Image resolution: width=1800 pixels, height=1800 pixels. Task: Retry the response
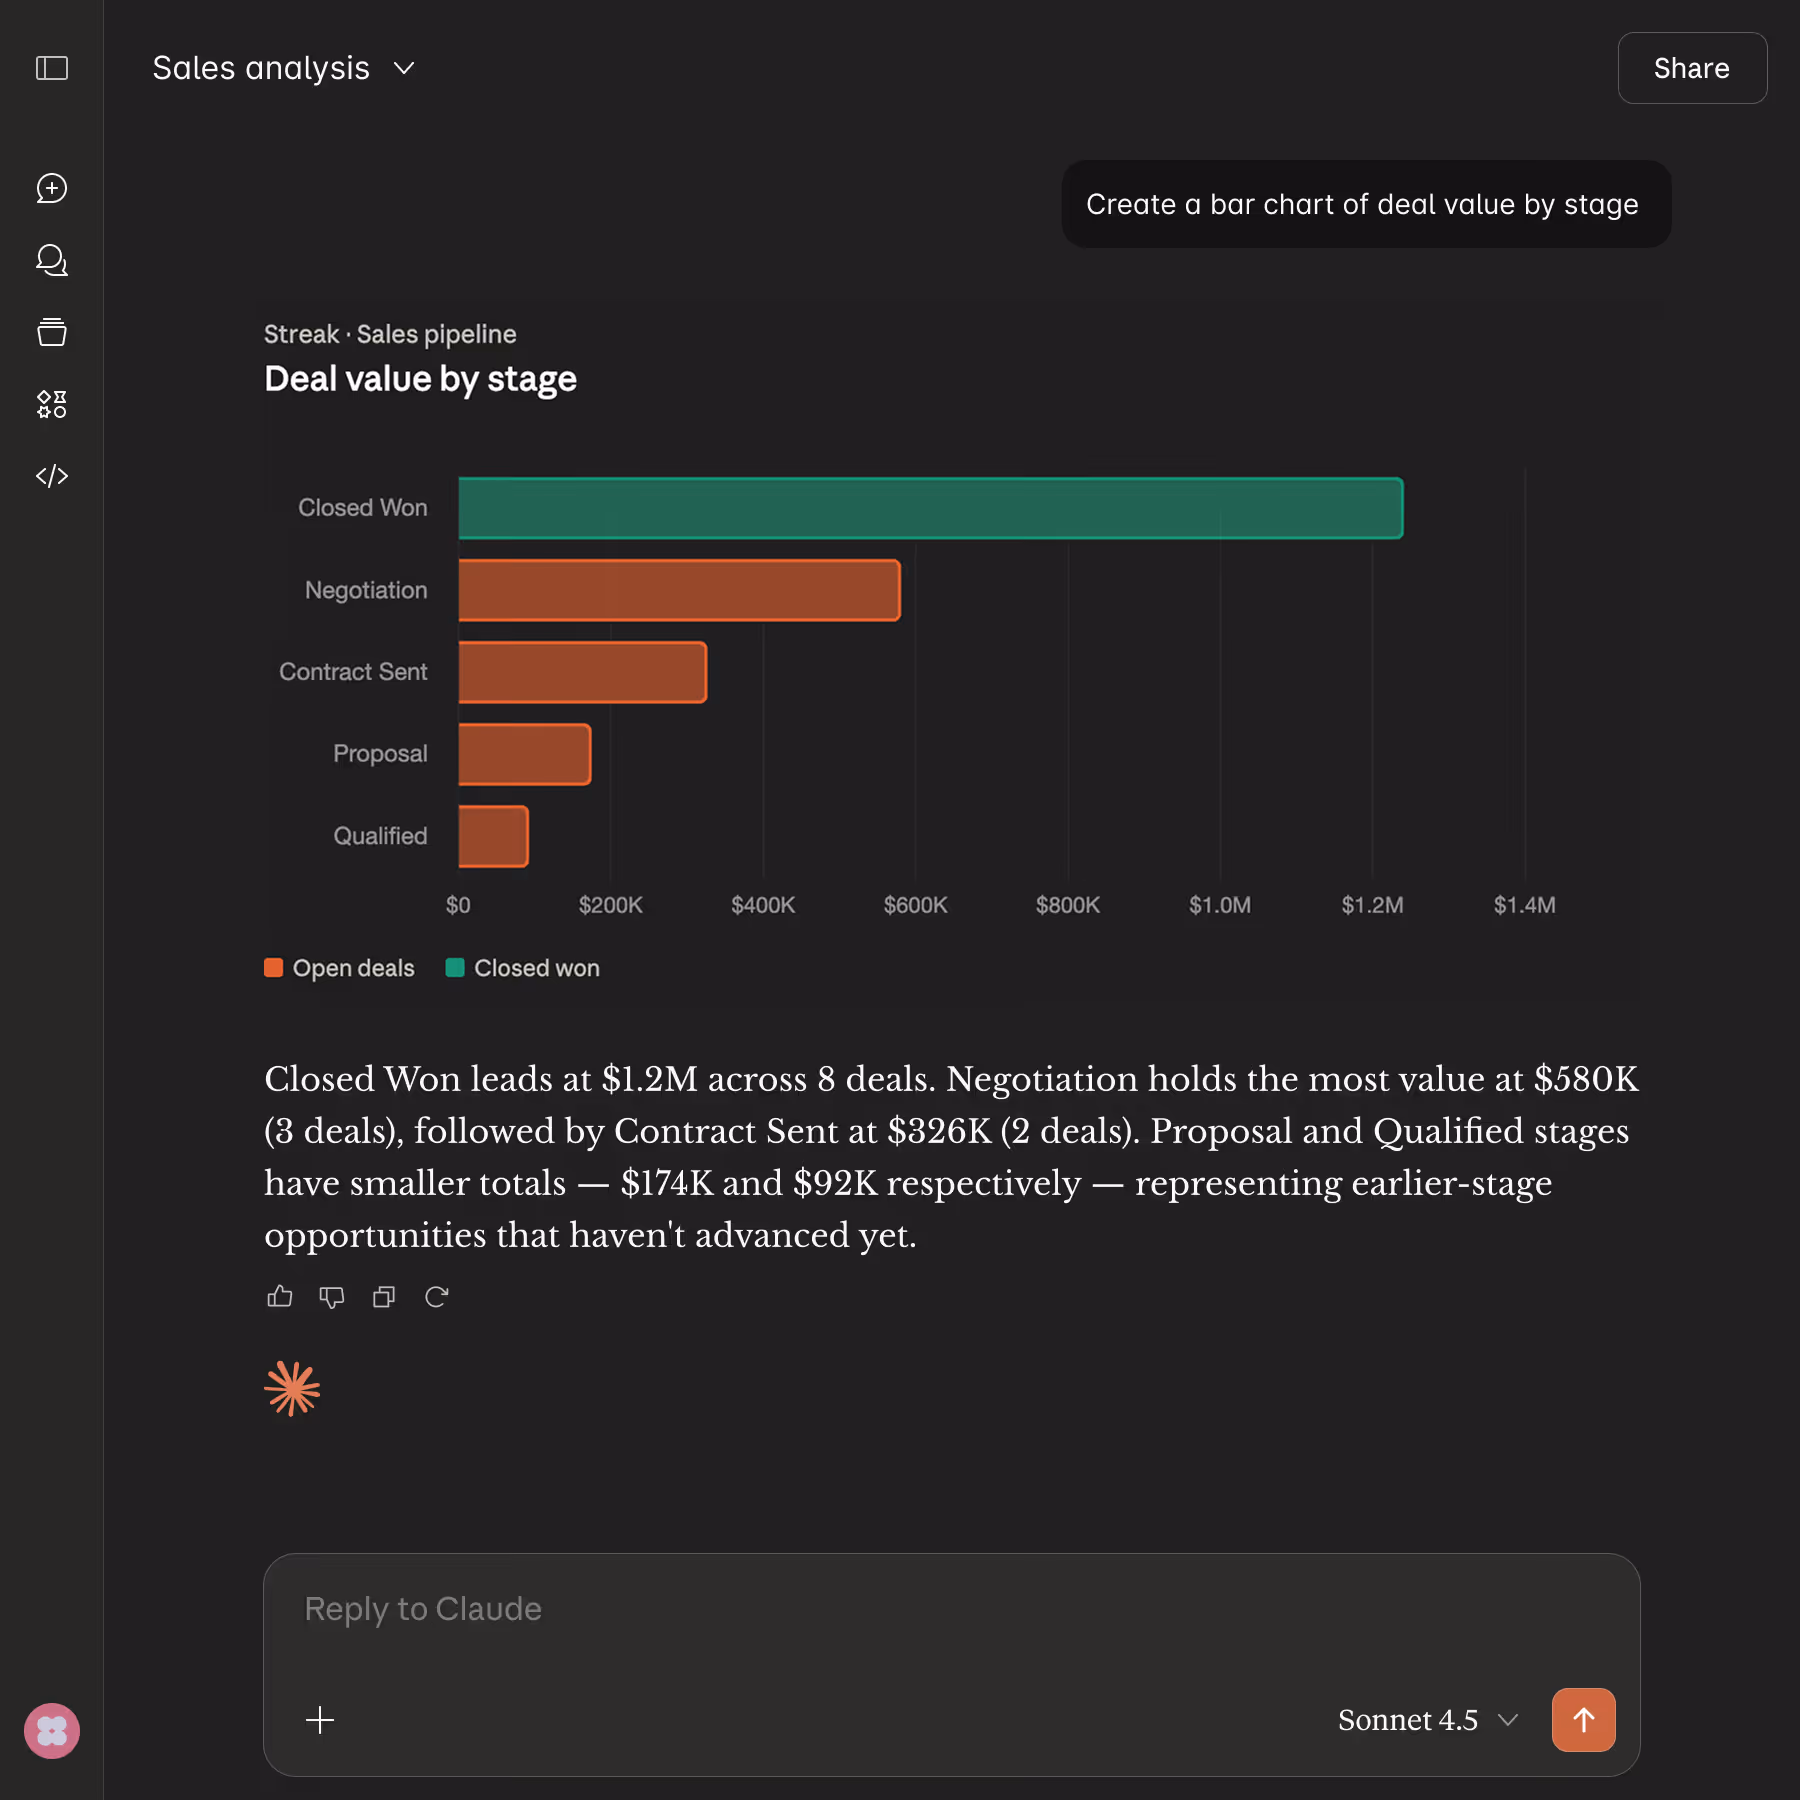click(436, 1297)
